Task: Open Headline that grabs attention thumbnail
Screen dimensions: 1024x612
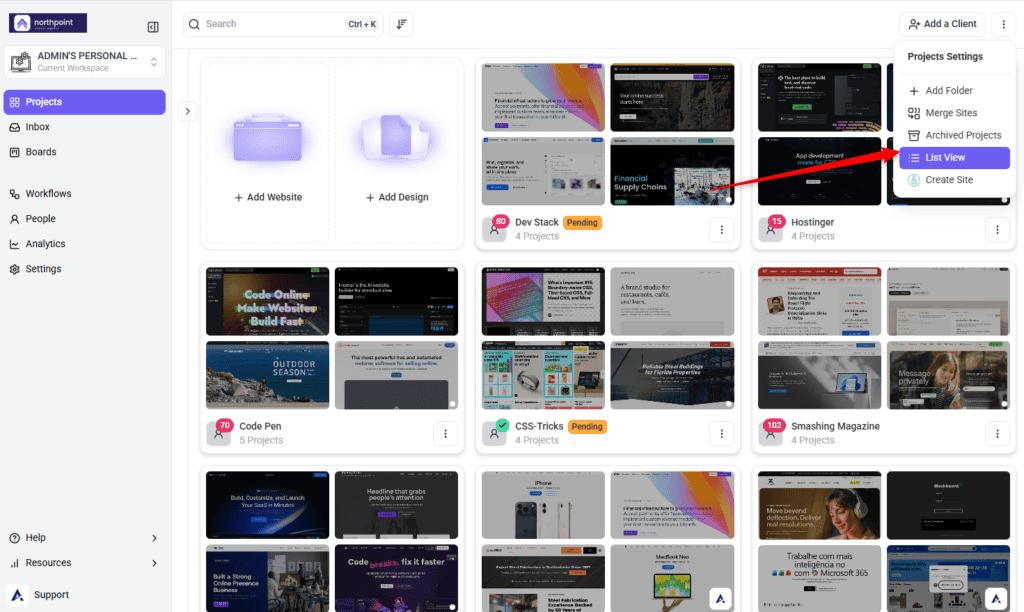Action: tap(396, 505)
